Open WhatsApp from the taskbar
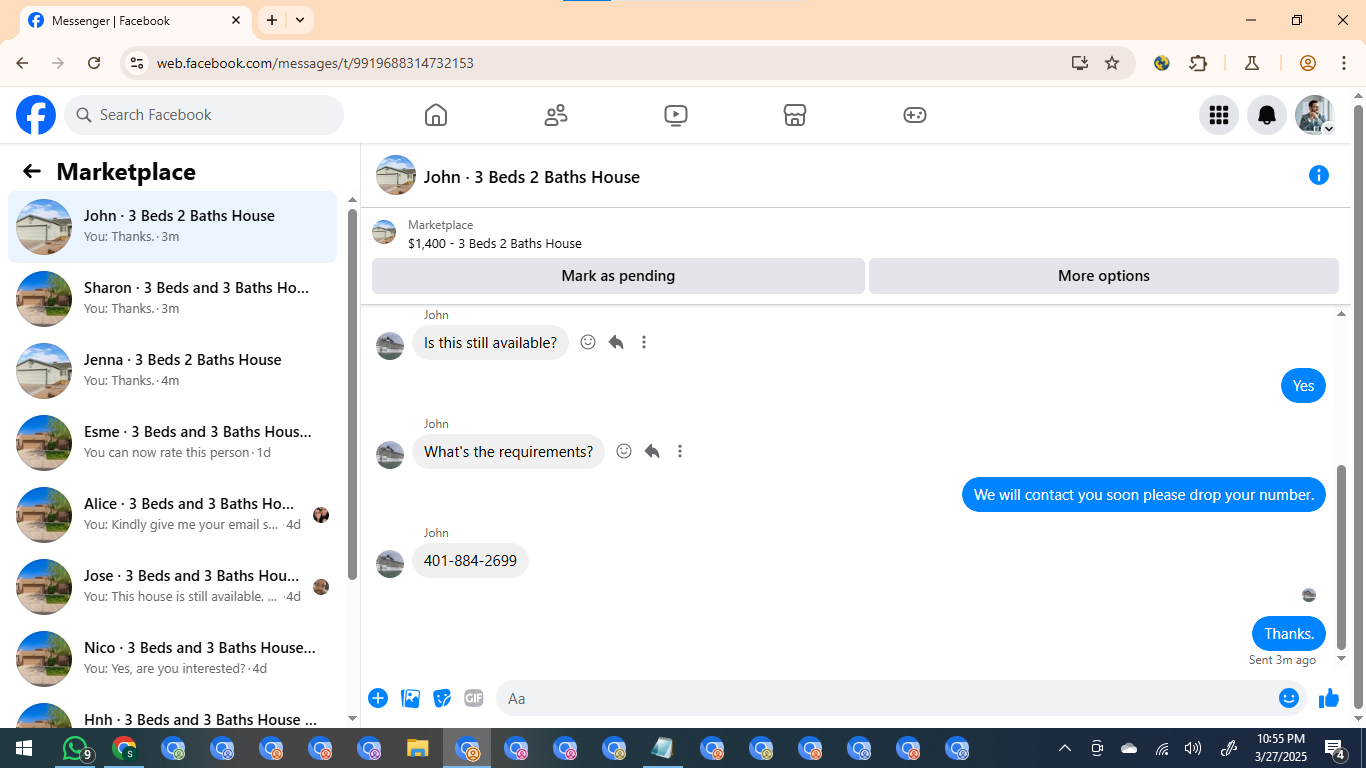 (x=76, y=748)
